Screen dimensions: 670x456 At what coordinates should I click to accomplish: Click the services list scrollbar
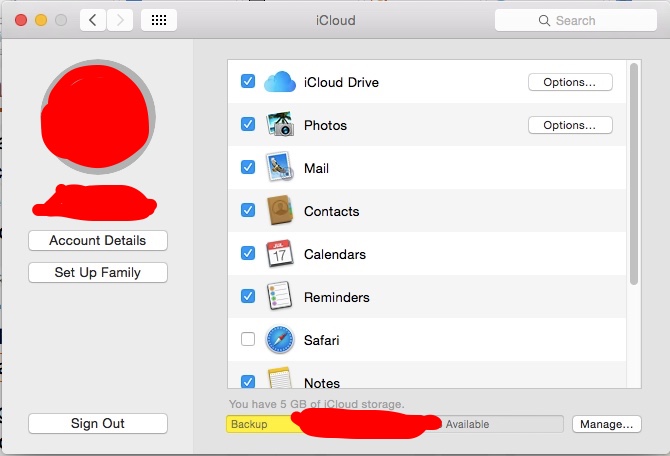coord(634,174)
